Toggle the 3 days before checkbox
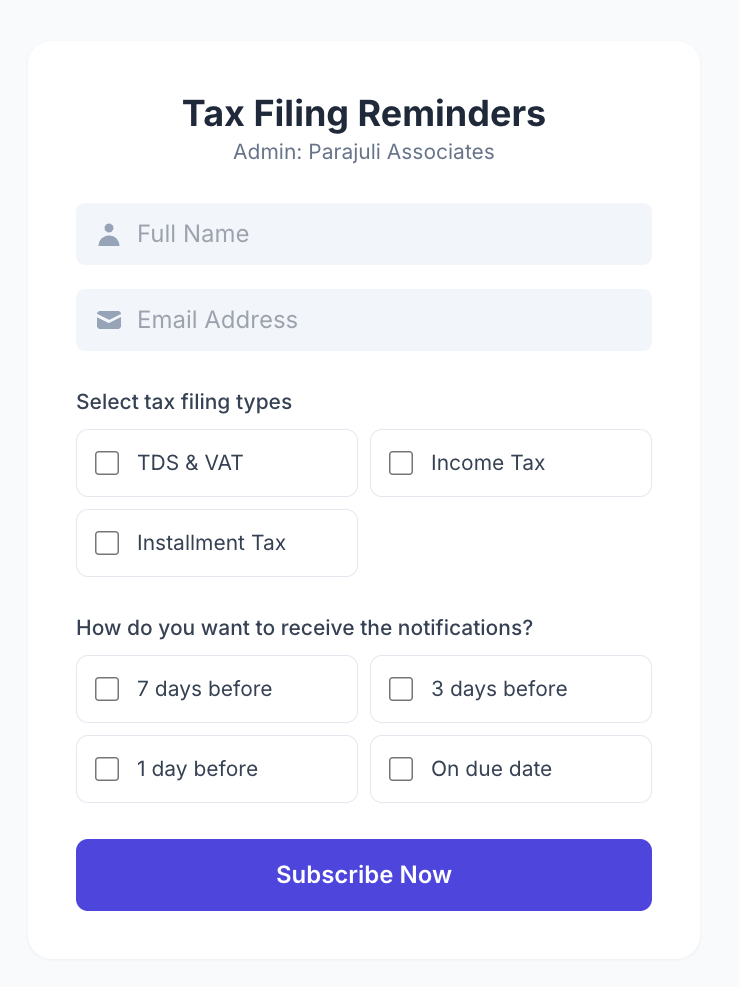 tap(401, 689)
